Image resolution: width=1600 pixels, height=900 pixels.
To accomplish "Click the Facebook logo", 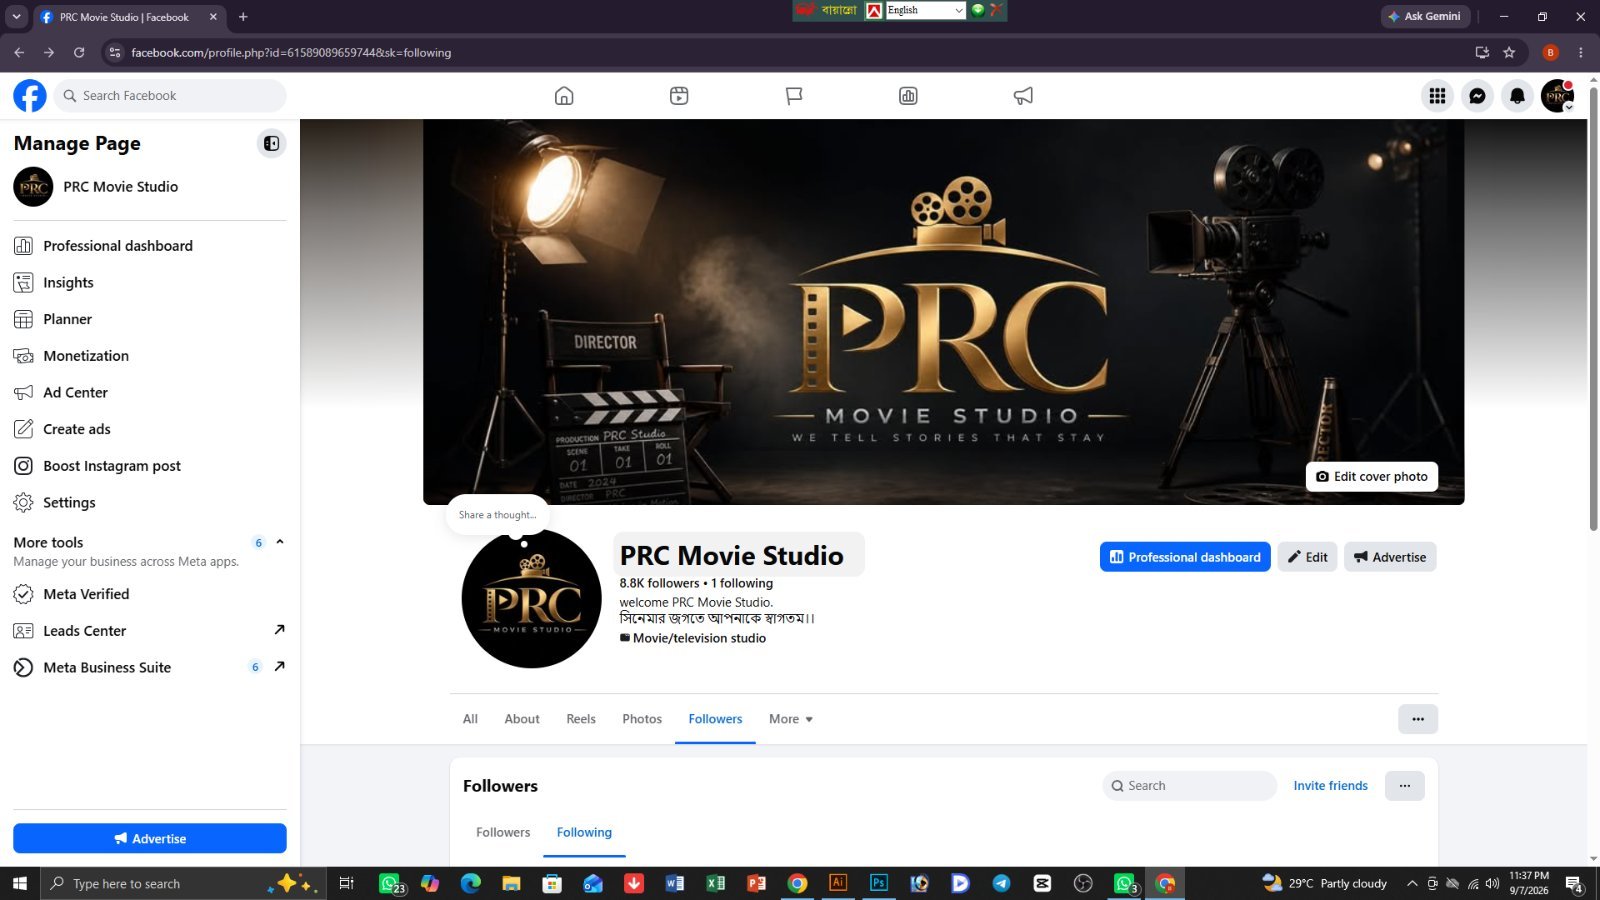I will click(x=30, y=96).
